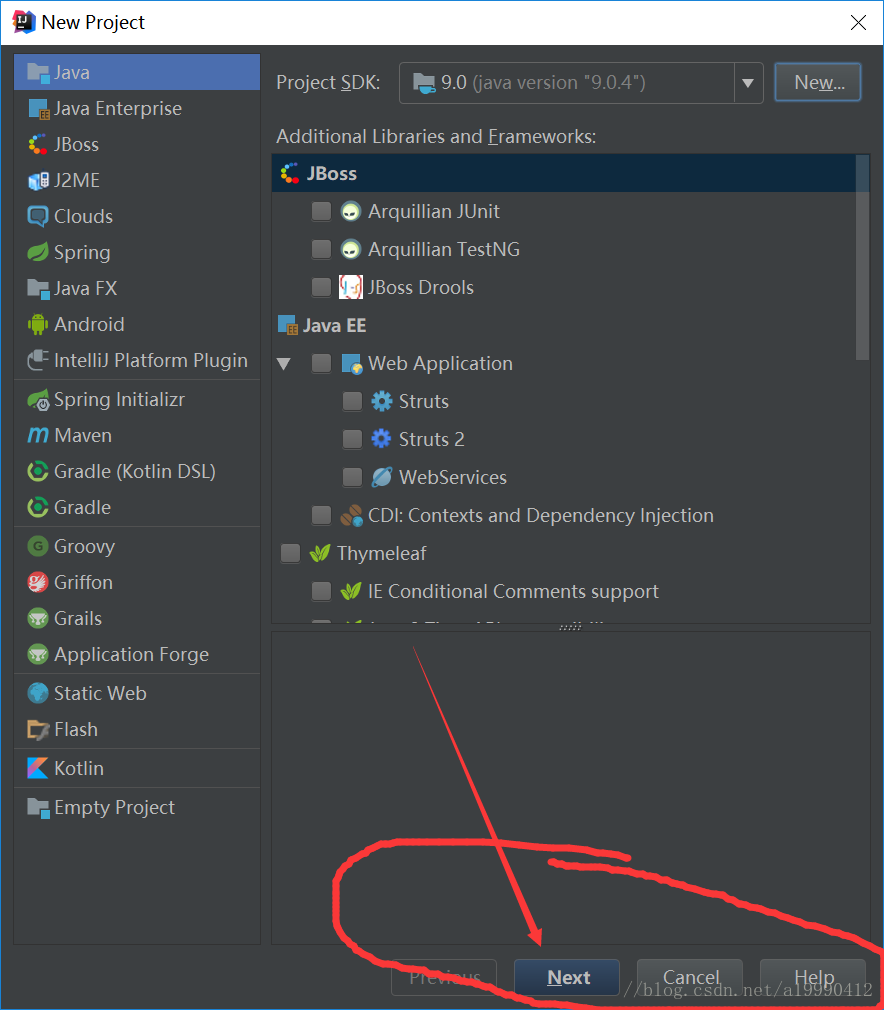Select the Spring Initializr icon
884x1010 pixels.
38,400
